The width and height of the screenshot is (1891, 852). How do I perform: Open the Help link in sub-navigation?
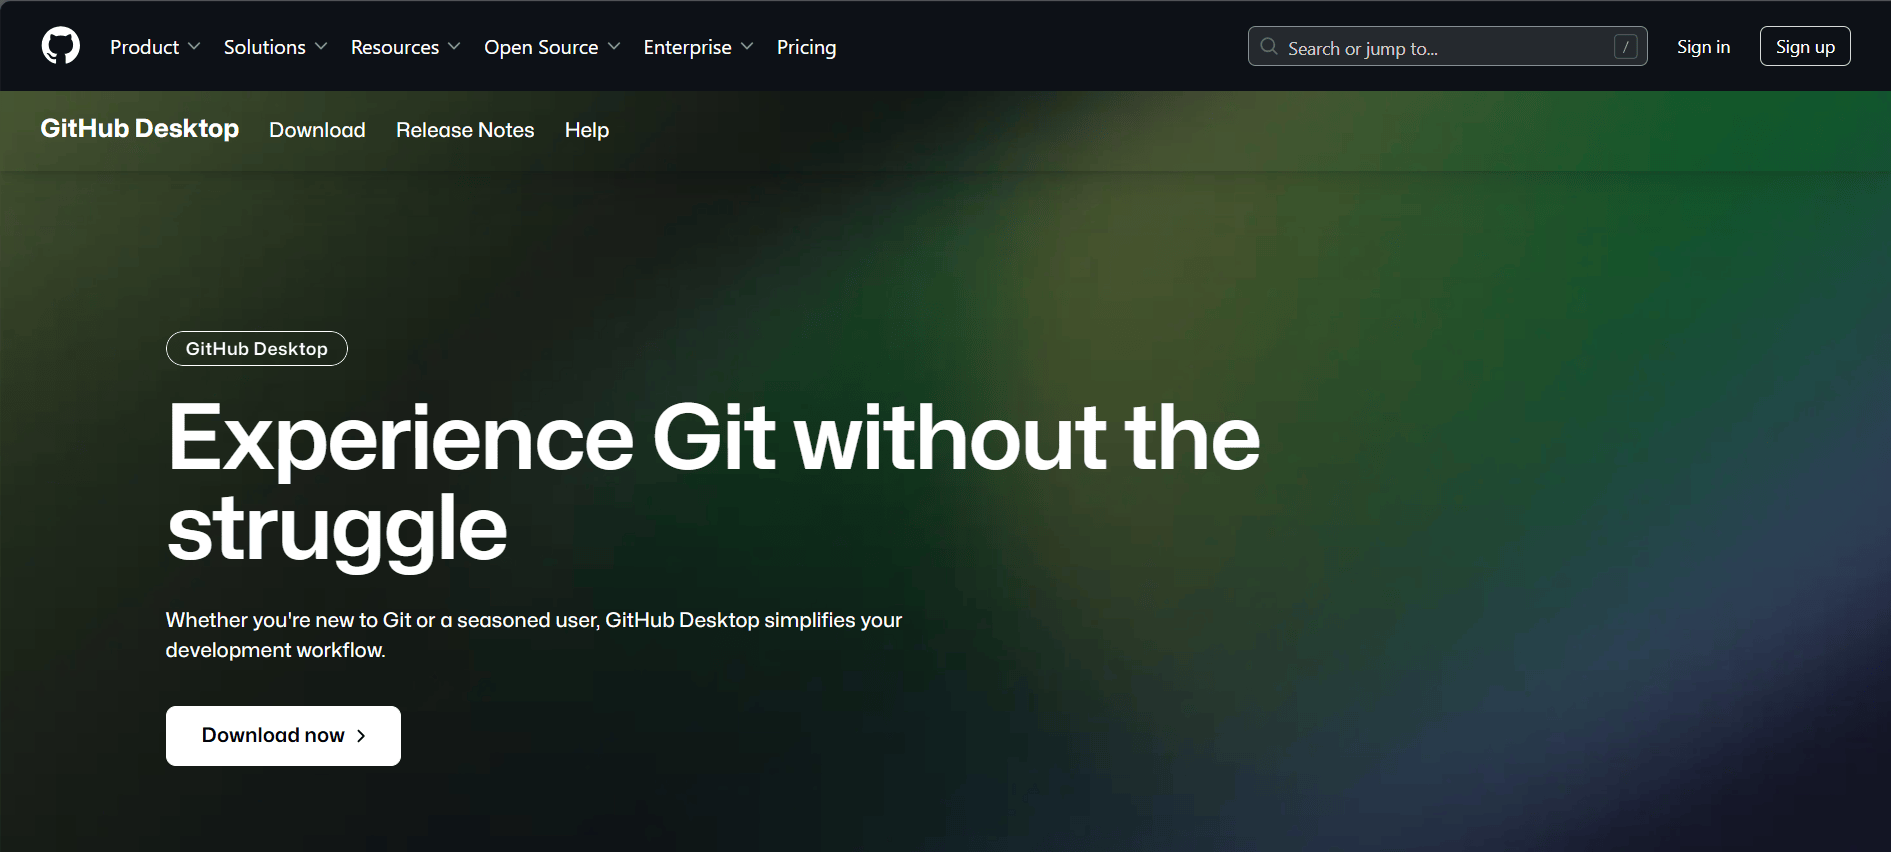coord(586,130)
